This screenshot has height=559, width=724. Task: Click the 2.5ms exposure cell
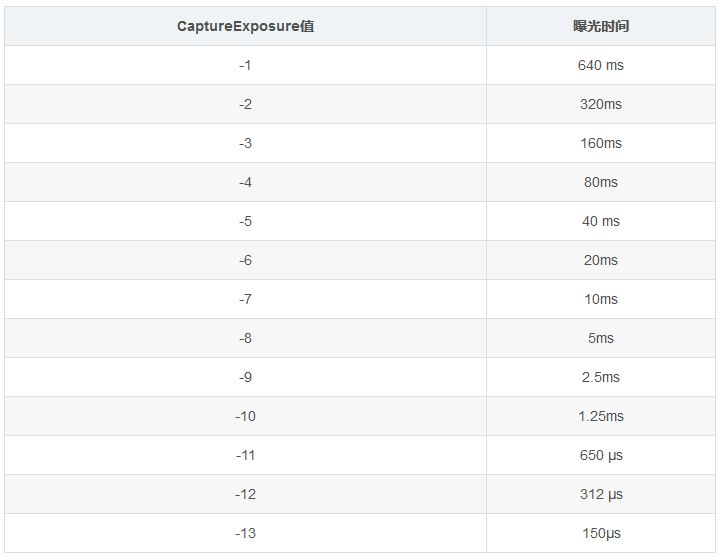click(601, 377)
